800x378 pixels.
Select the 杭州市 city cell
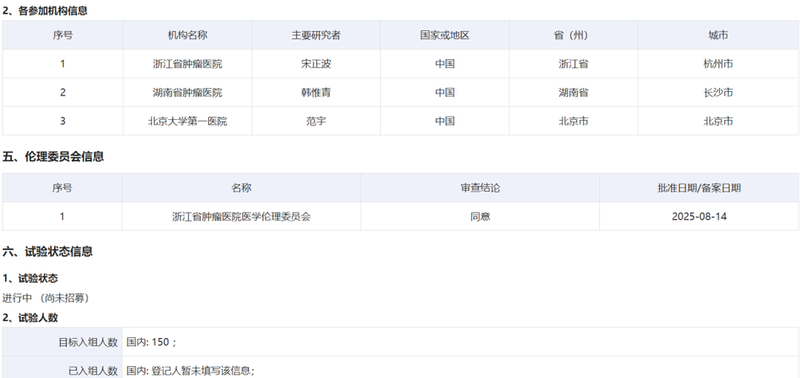tap(718, 64)
